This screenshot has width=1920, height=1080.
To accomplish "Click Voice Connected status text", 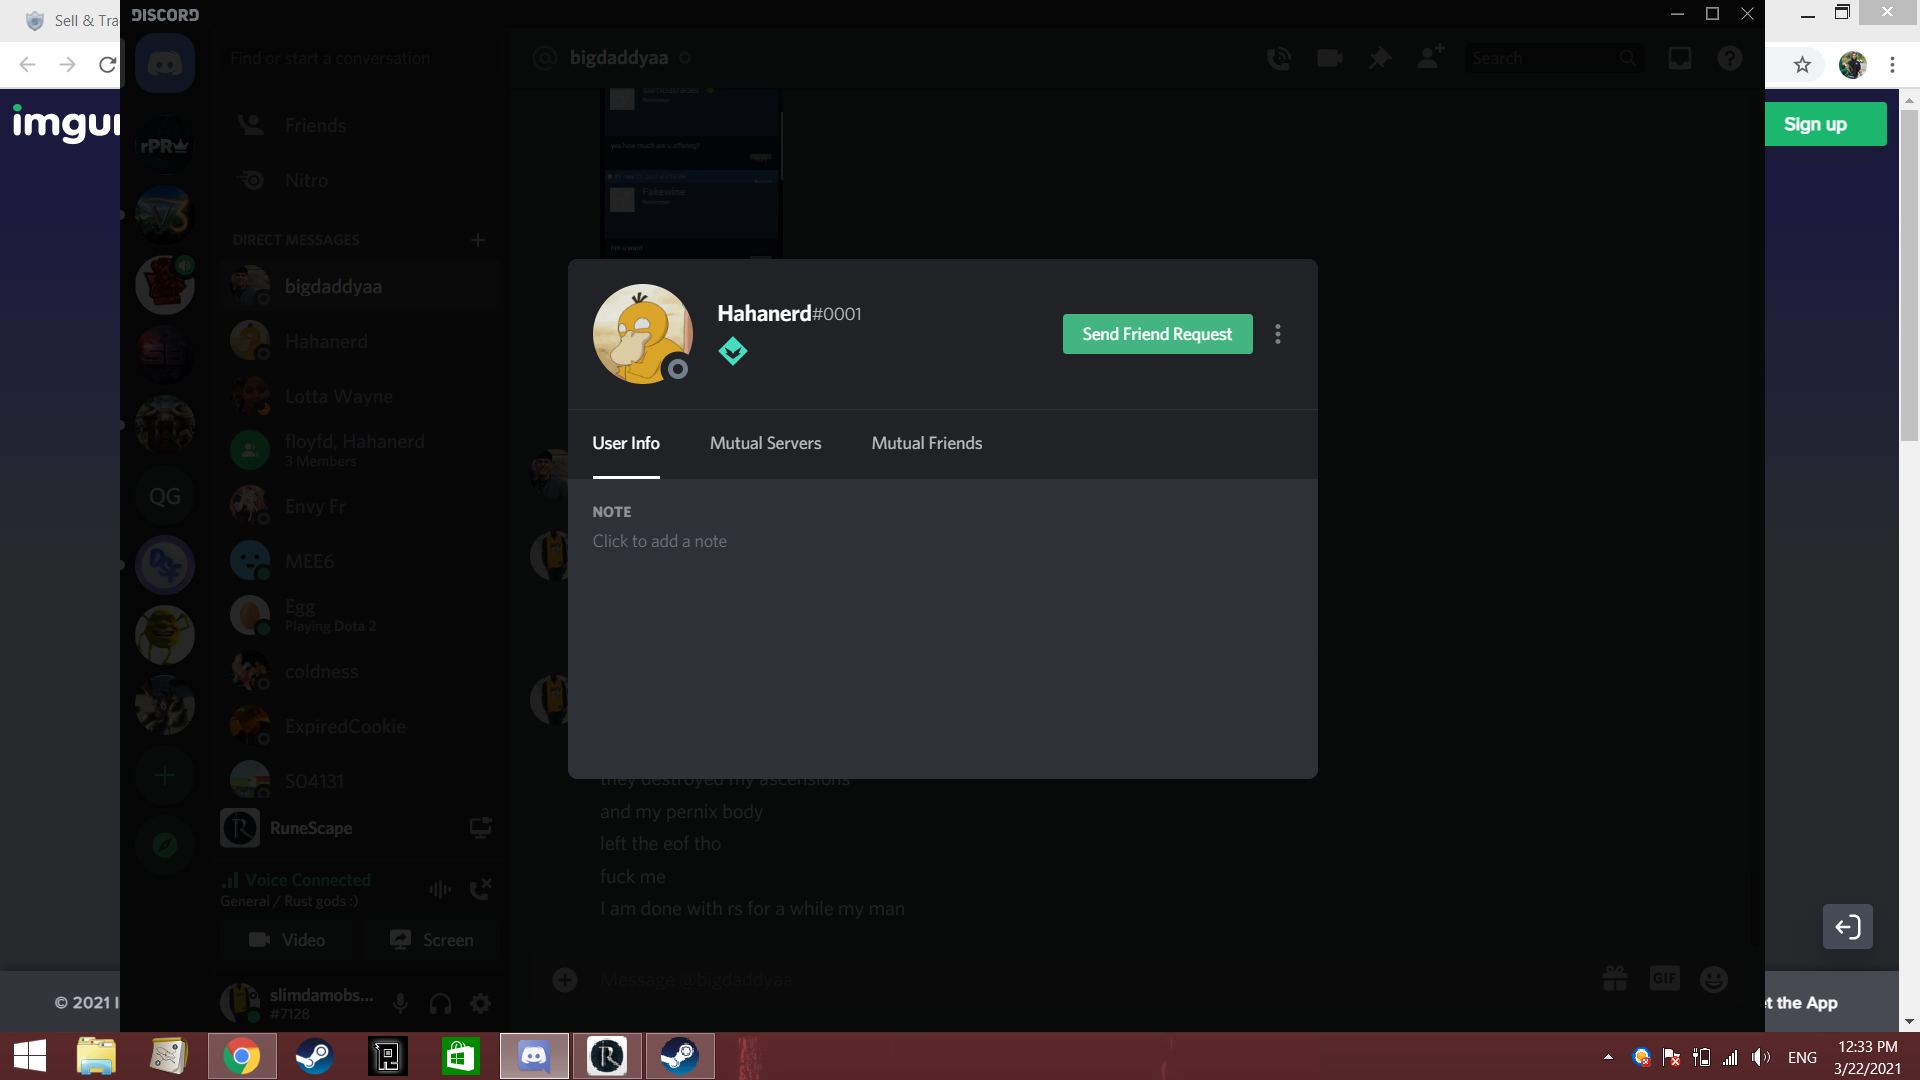I will click(x=308, y=880).
